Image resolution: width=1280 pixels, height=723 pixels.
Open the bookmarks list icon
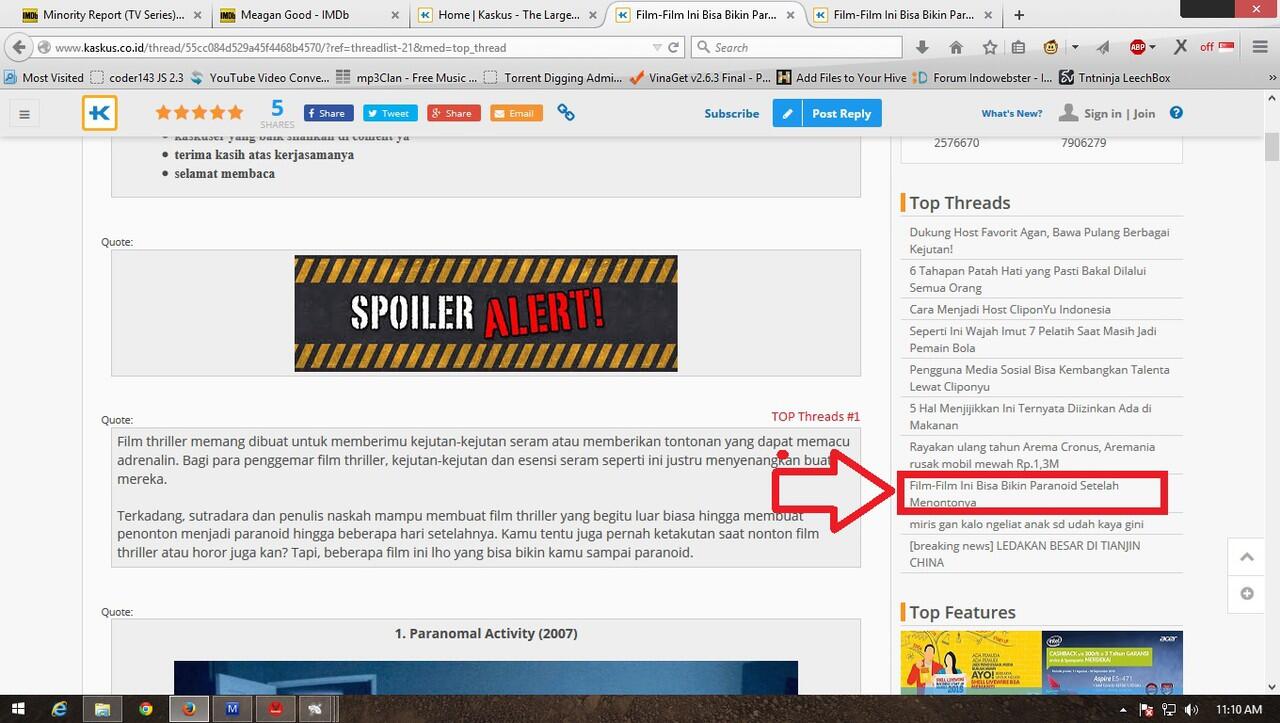[1019, 47]
